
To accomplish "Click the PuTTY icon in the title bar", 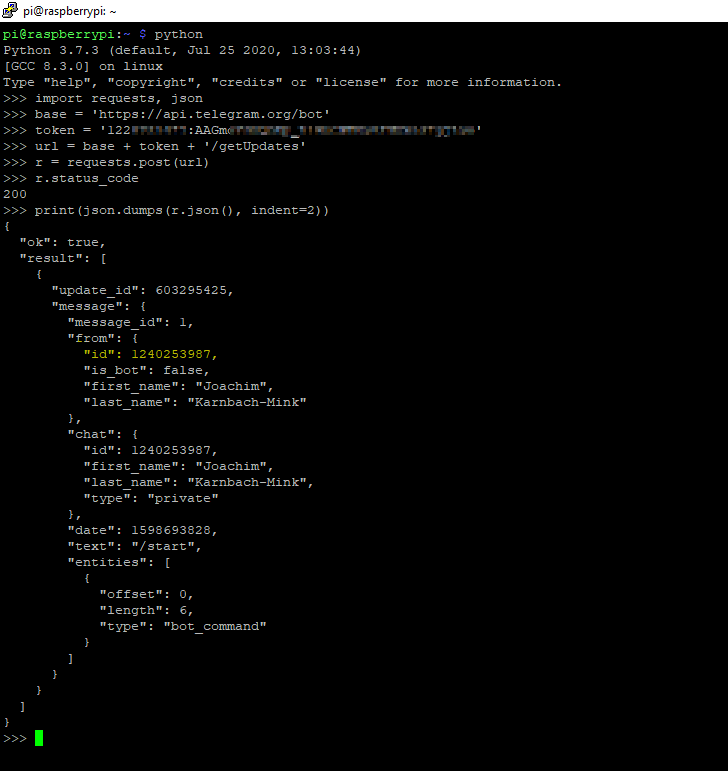I will pos(10,10).
